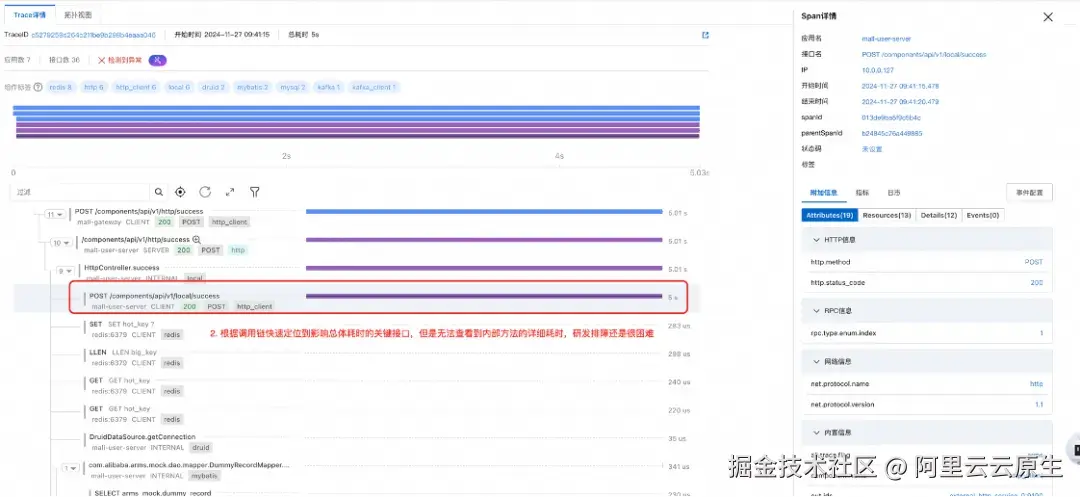Filter by redis 8 tag
This screenshot has height=497, width=1080.
[60, 87]
